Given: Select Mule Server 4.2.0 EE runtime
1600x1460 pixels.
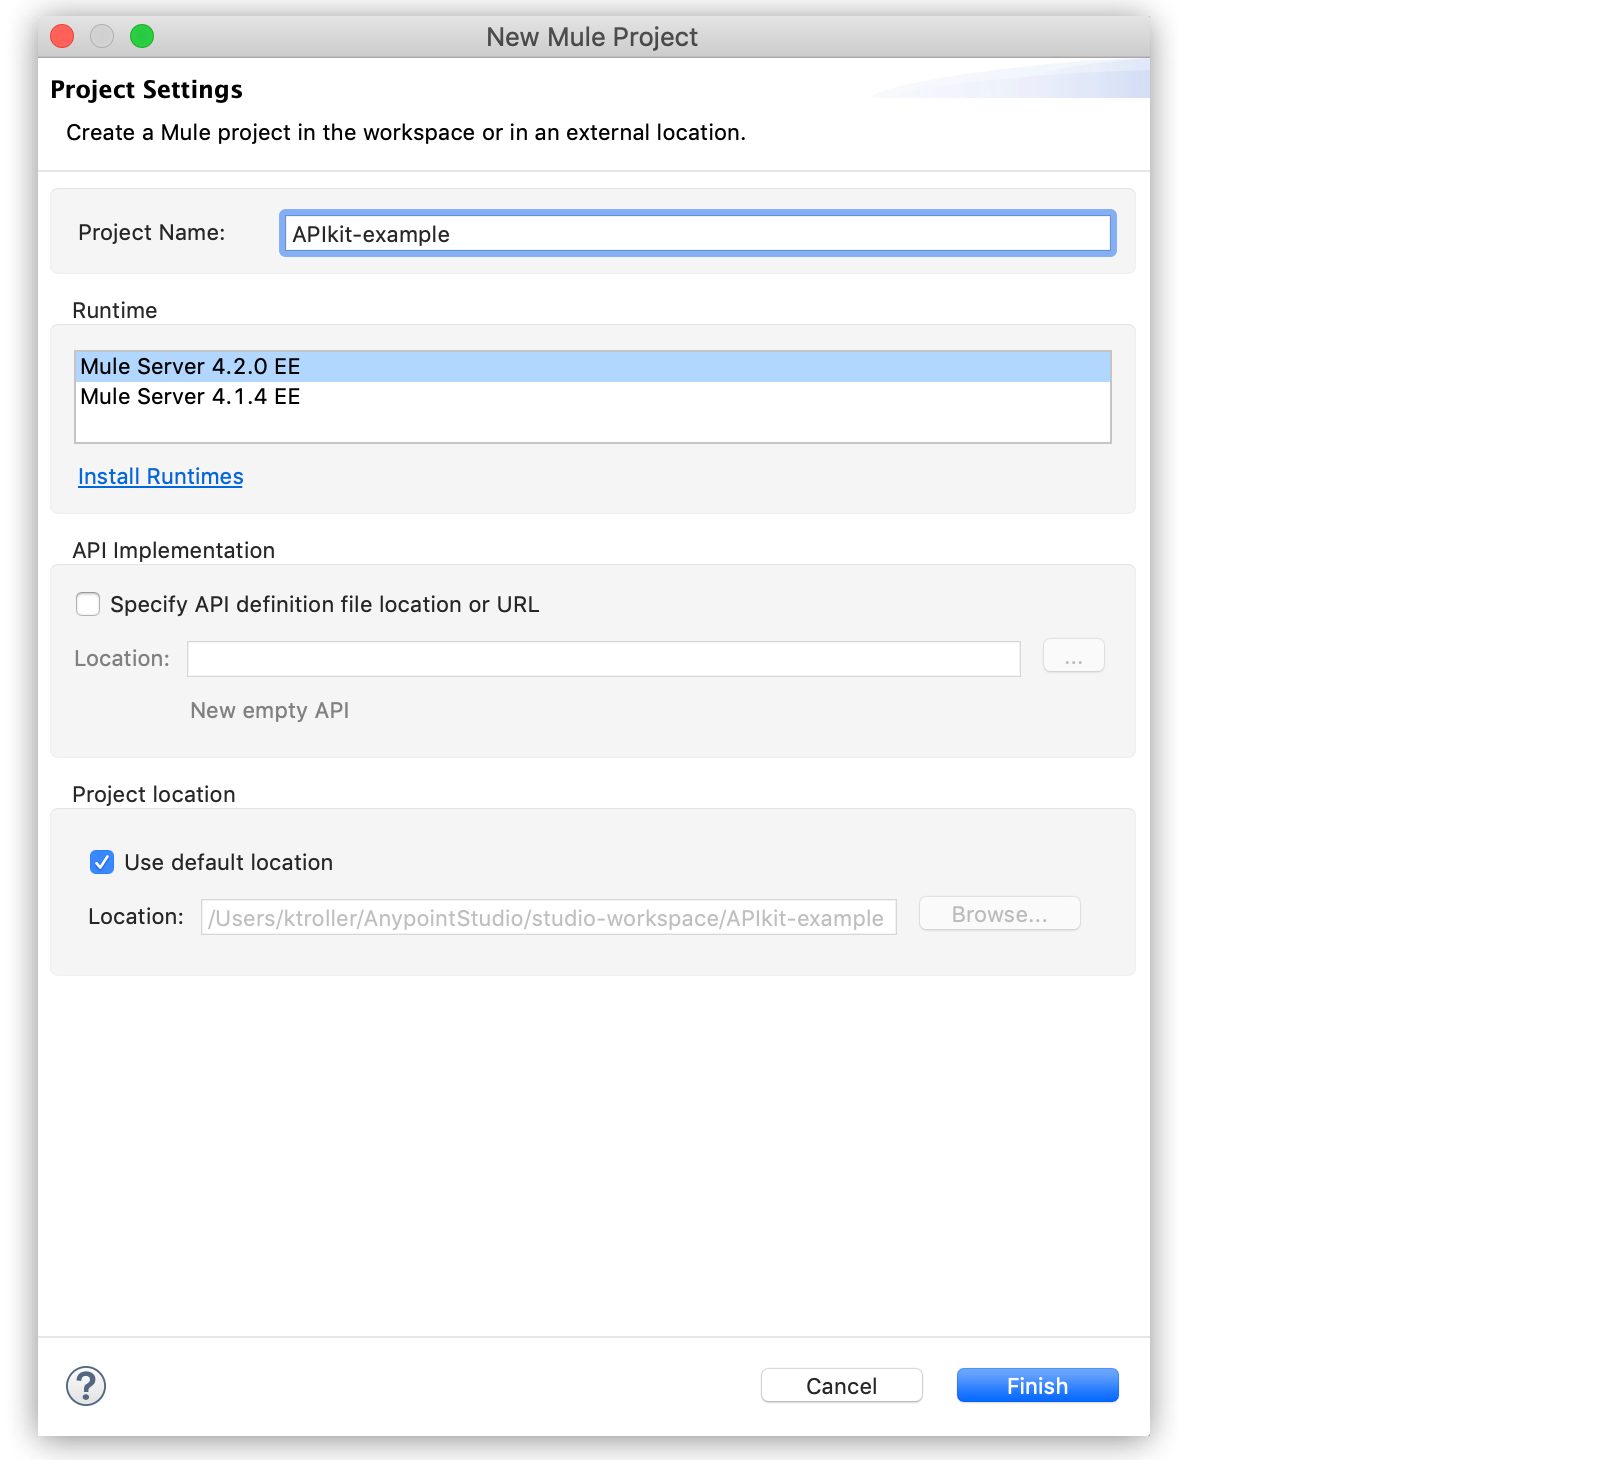Looking at the screenshot, I should [190, 367].
